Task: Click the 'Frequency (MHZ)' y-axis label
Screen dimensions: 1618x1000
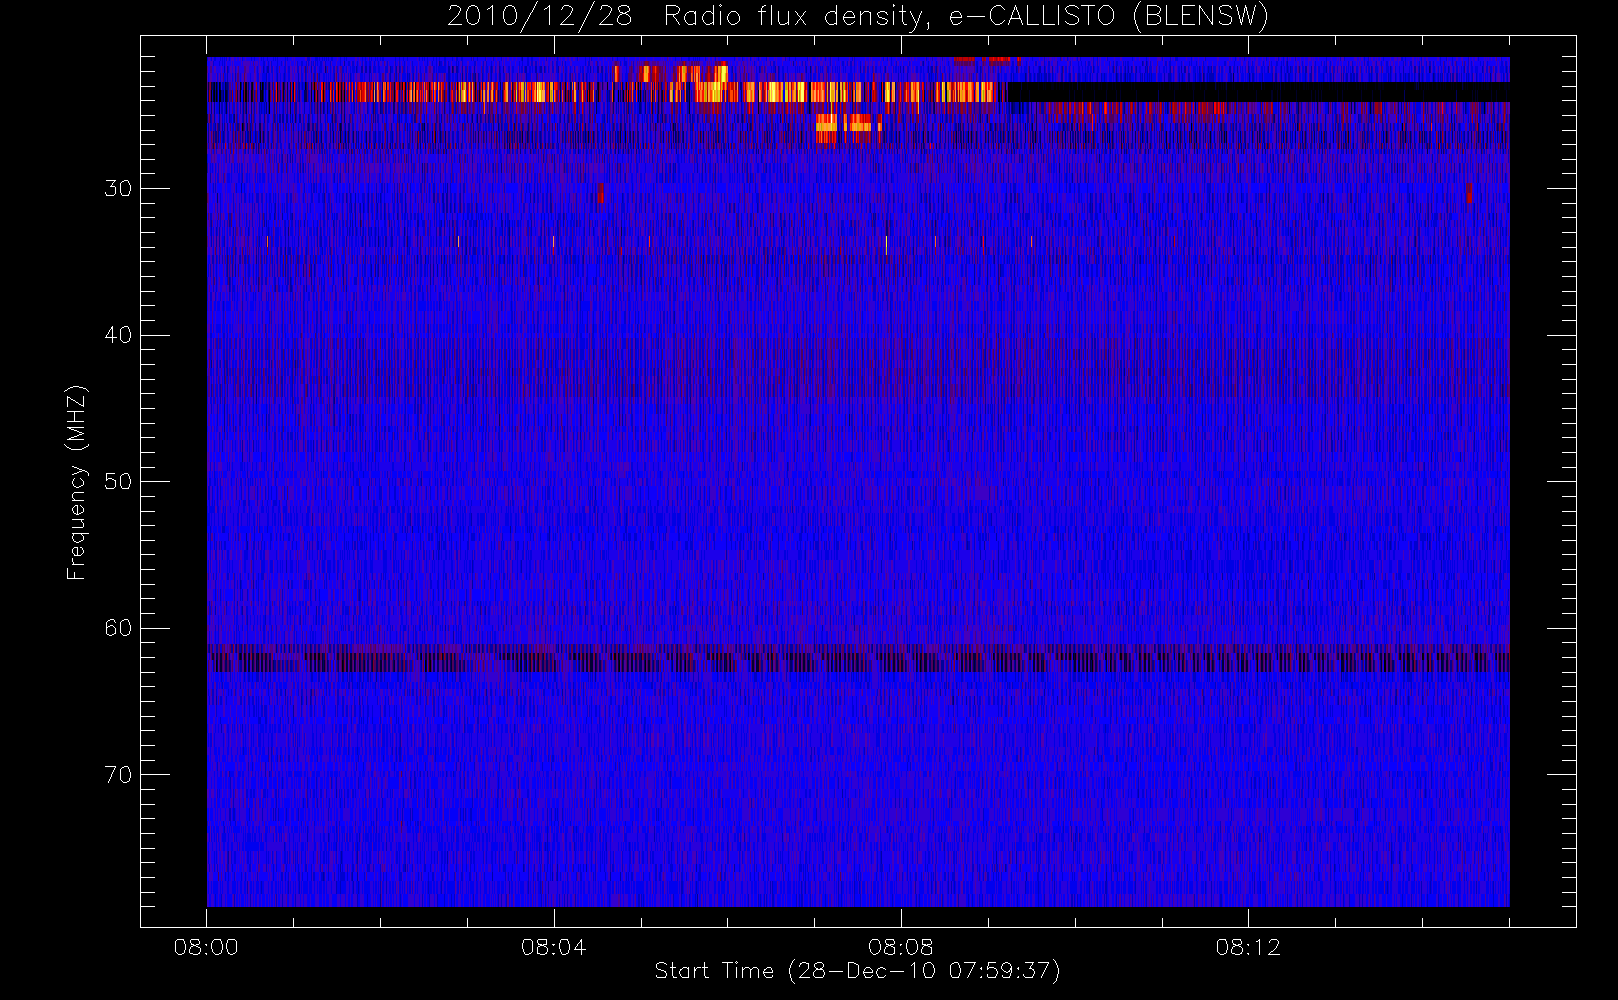Action: [77, 481]
